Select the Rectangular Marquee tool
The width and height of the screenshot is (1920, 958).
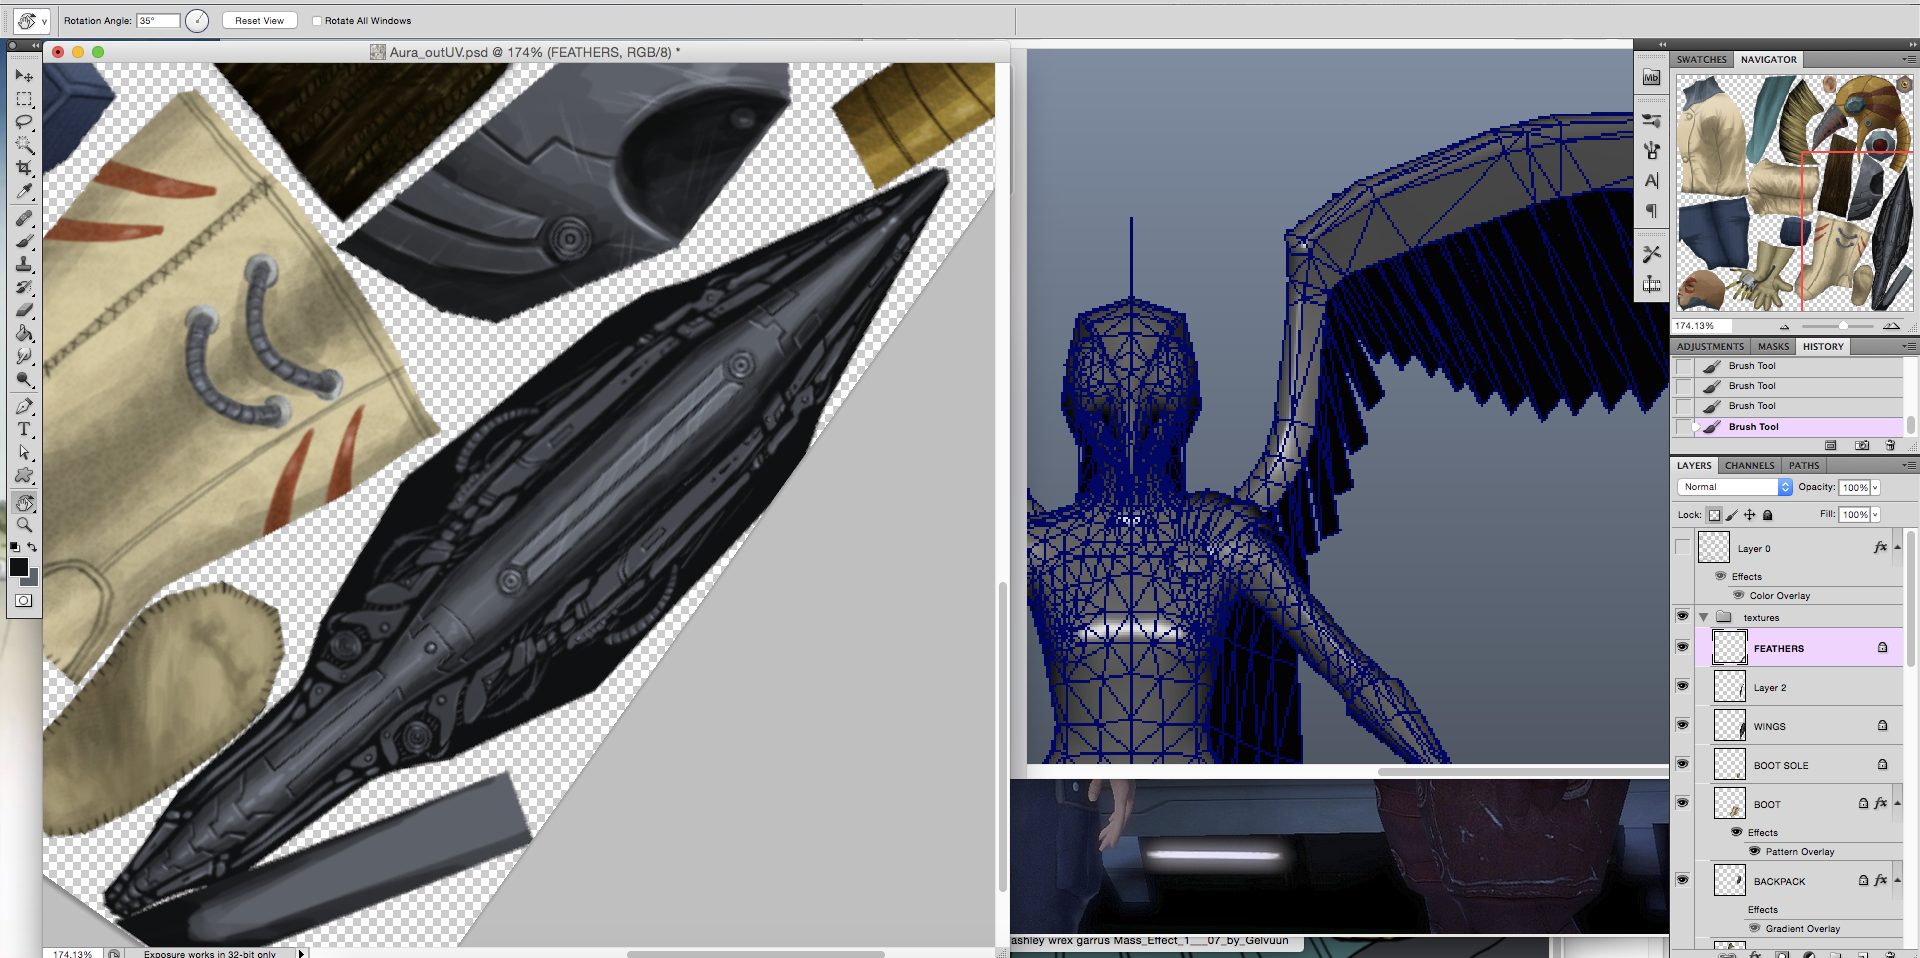coord(24,99)
